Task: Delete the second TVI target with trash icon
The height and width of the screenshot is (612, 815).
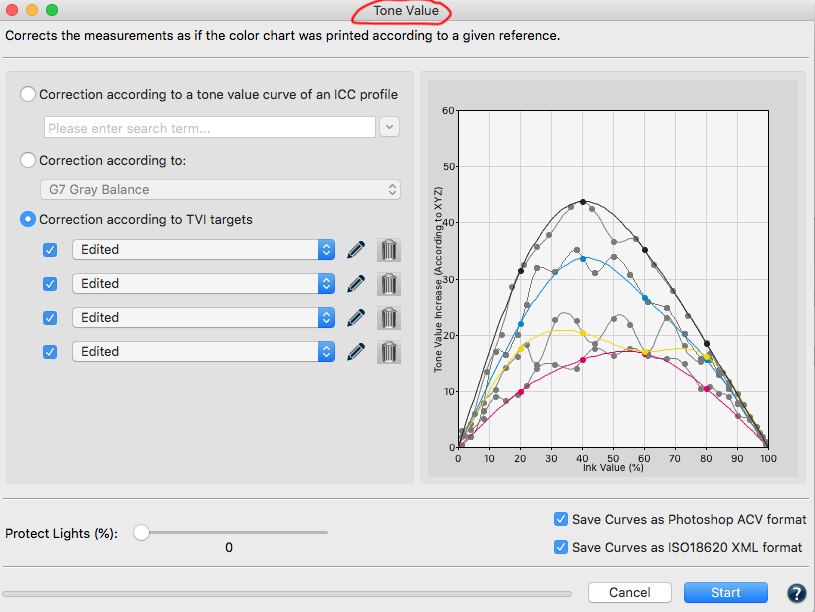Action: (x=389, y=284)
